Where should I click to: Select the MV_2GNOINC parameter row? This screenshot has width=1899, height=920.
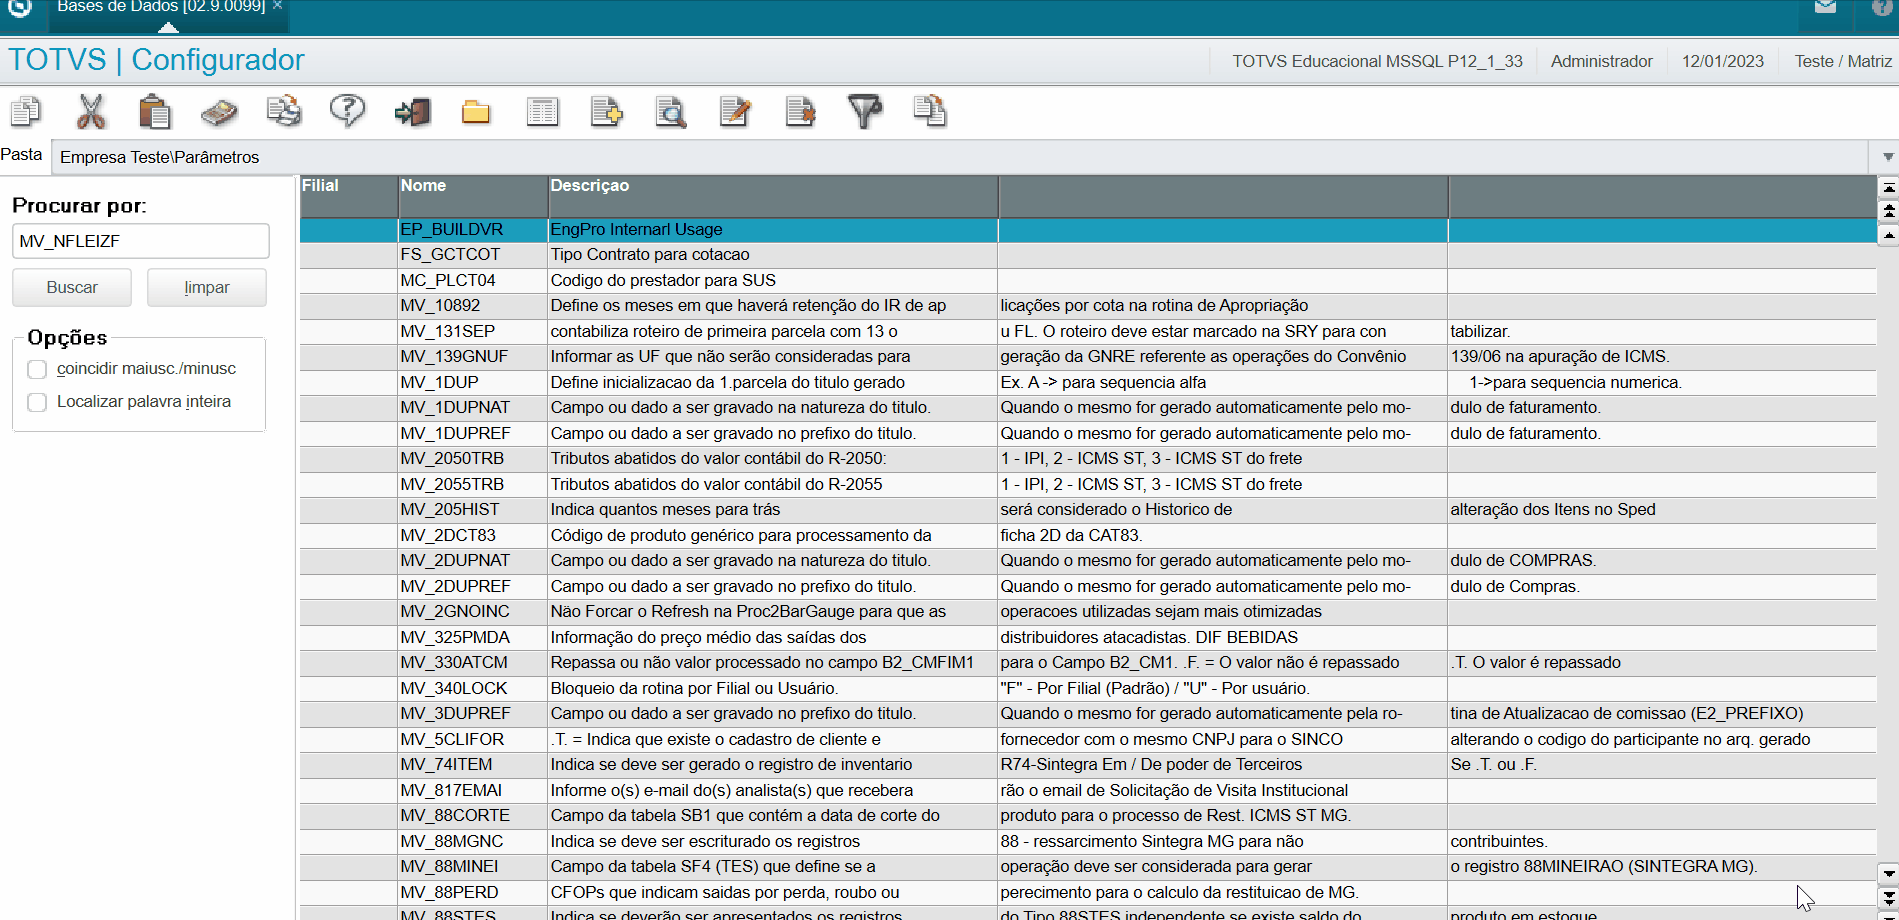pos(1088,612)
